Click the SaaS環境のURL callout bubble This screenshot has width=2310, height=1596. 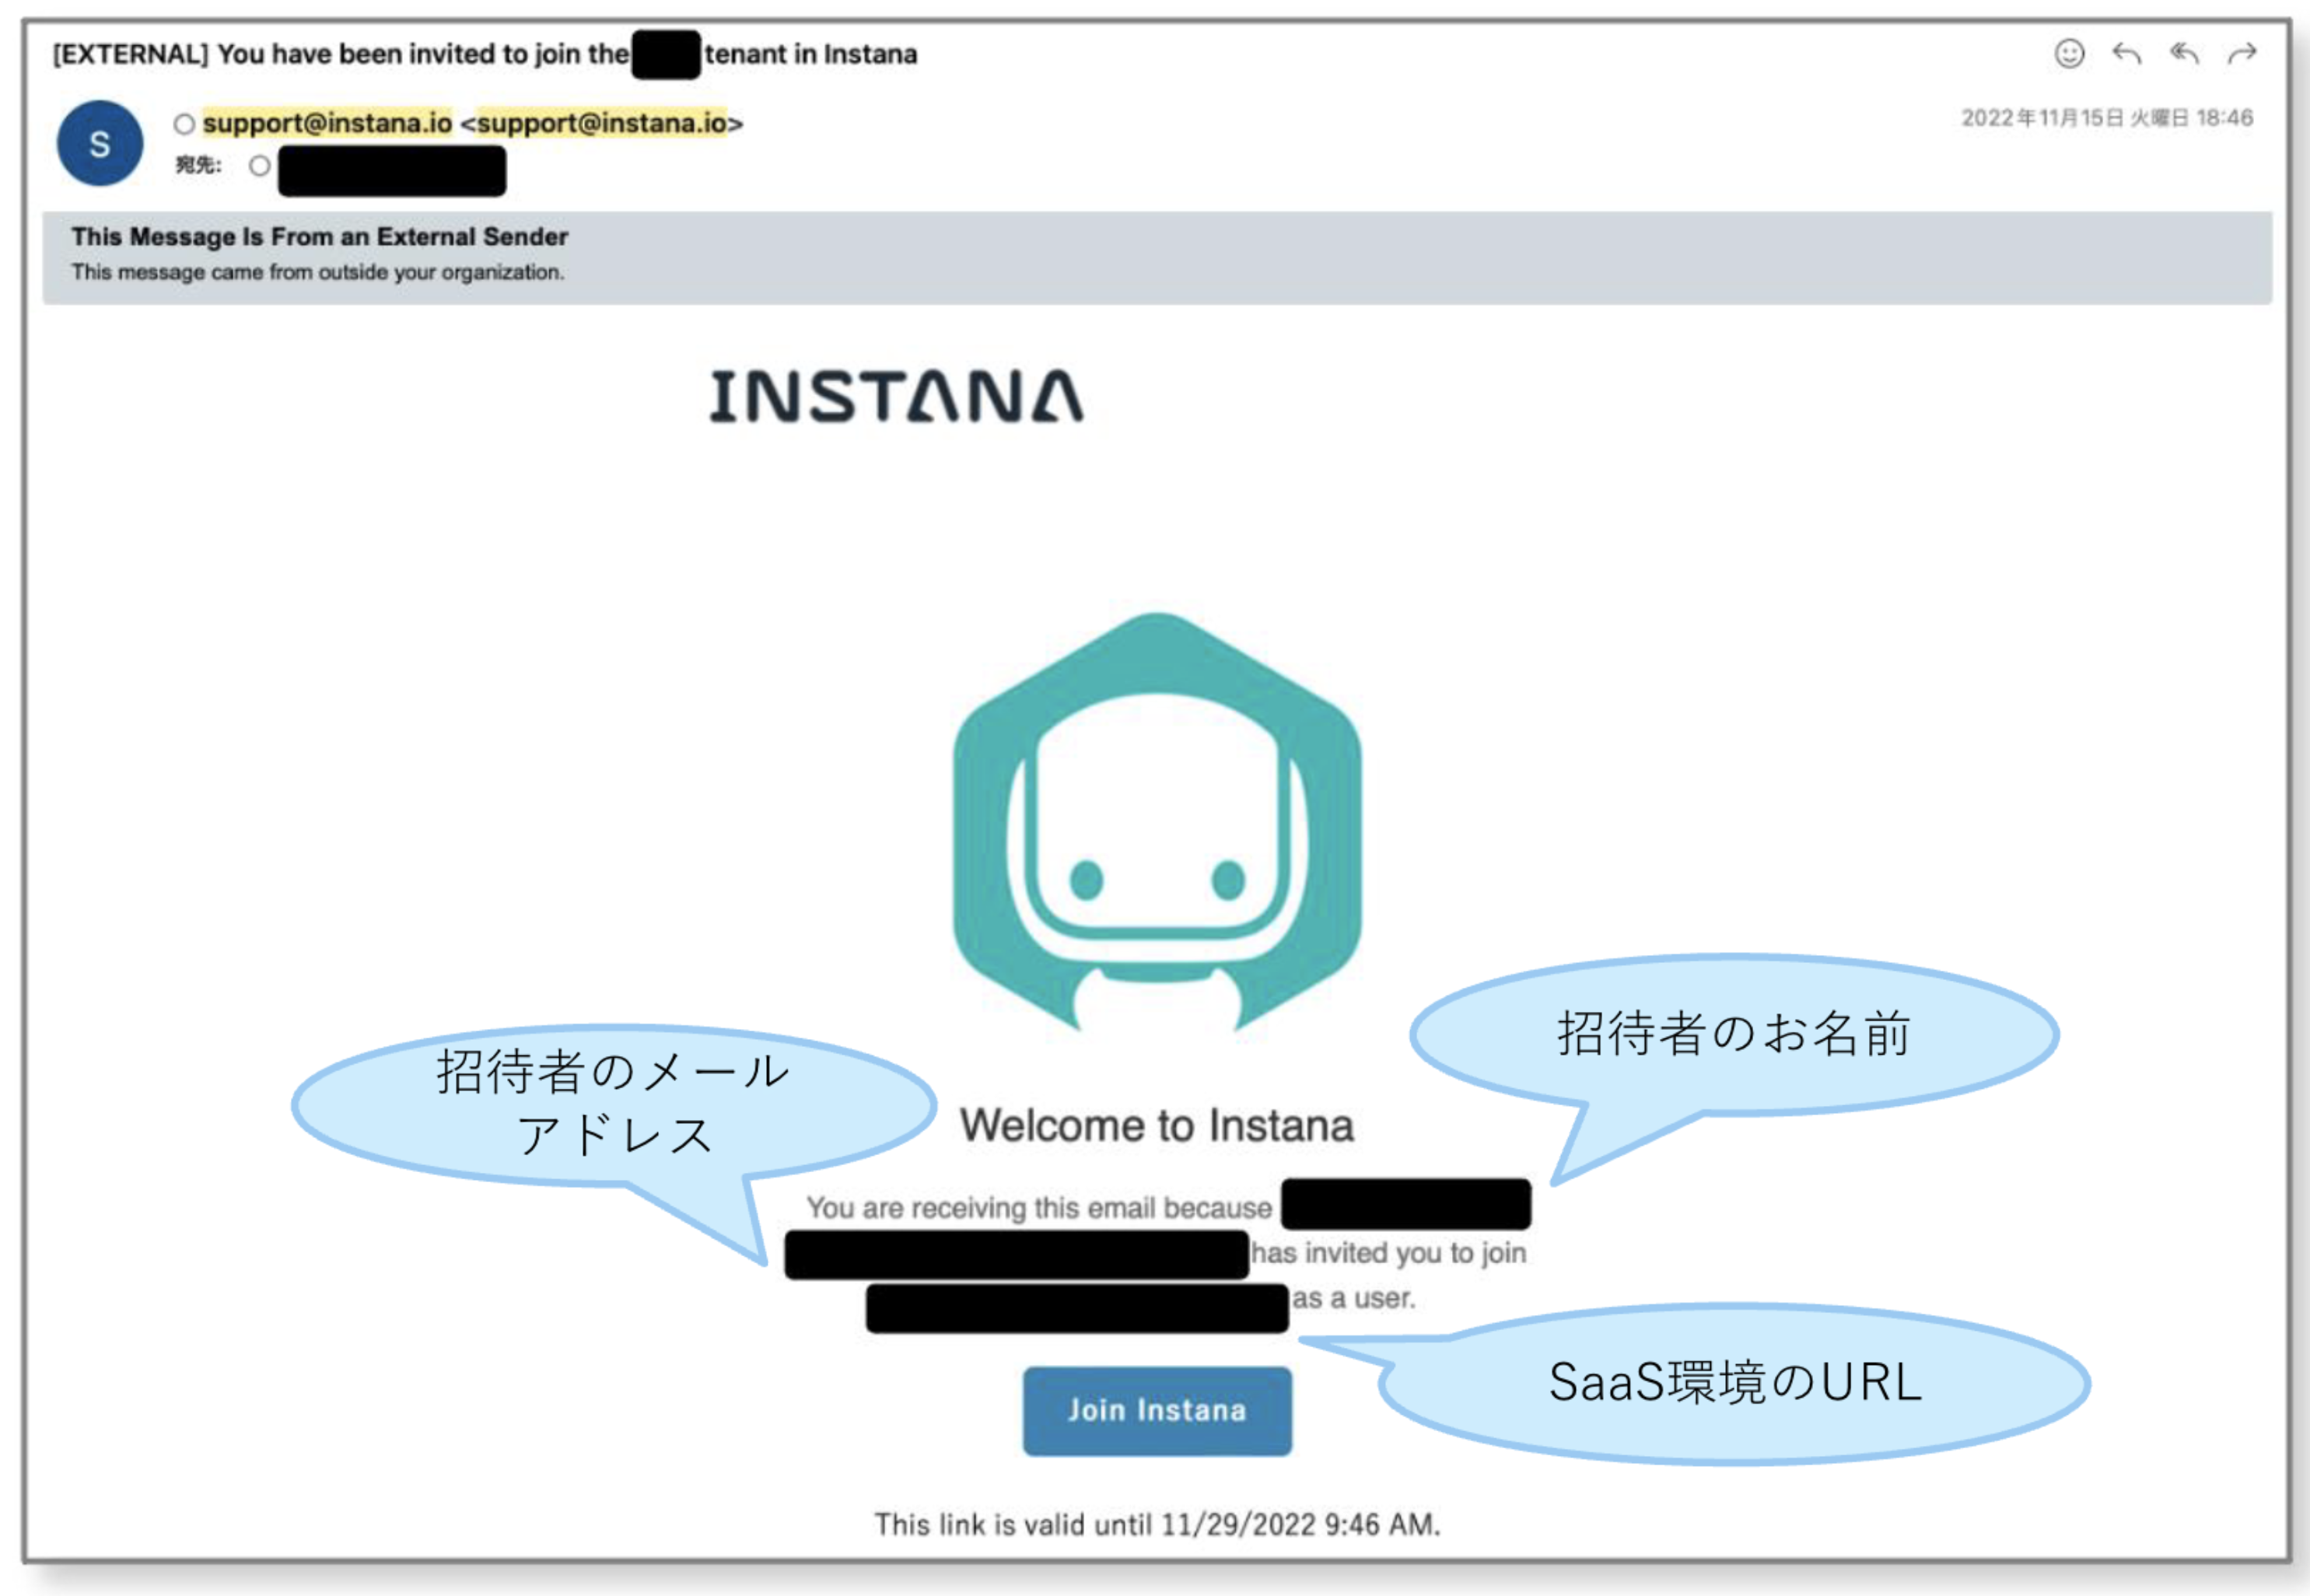tap(1735, 1382)
